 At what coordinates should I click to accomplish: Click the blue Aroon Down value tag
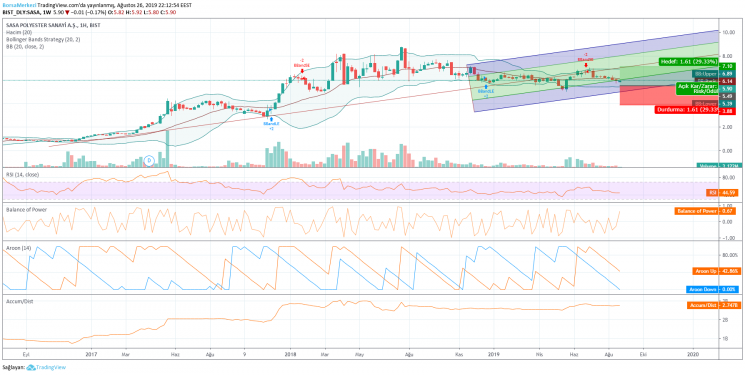711,288
